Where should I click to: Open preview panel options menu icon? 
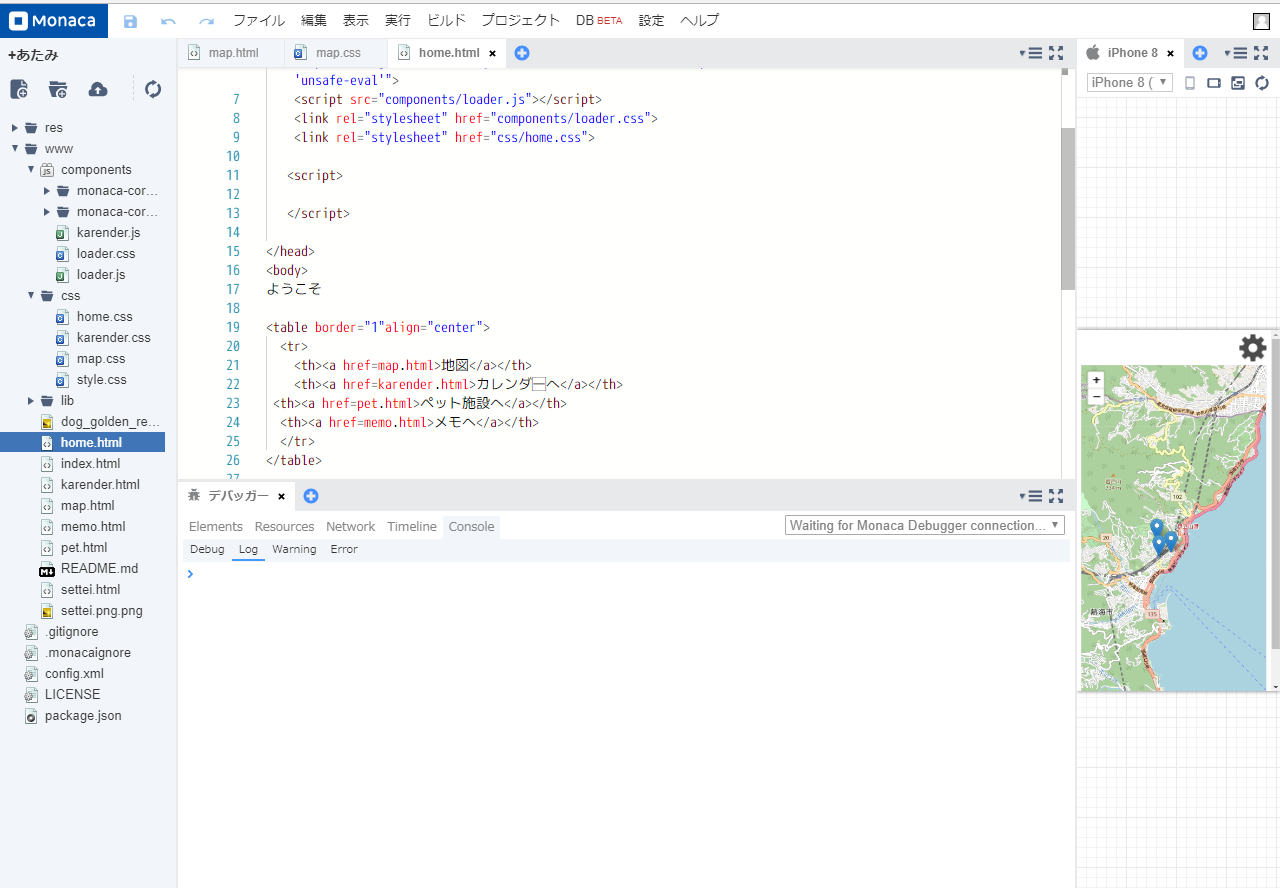pos(1237,53)
